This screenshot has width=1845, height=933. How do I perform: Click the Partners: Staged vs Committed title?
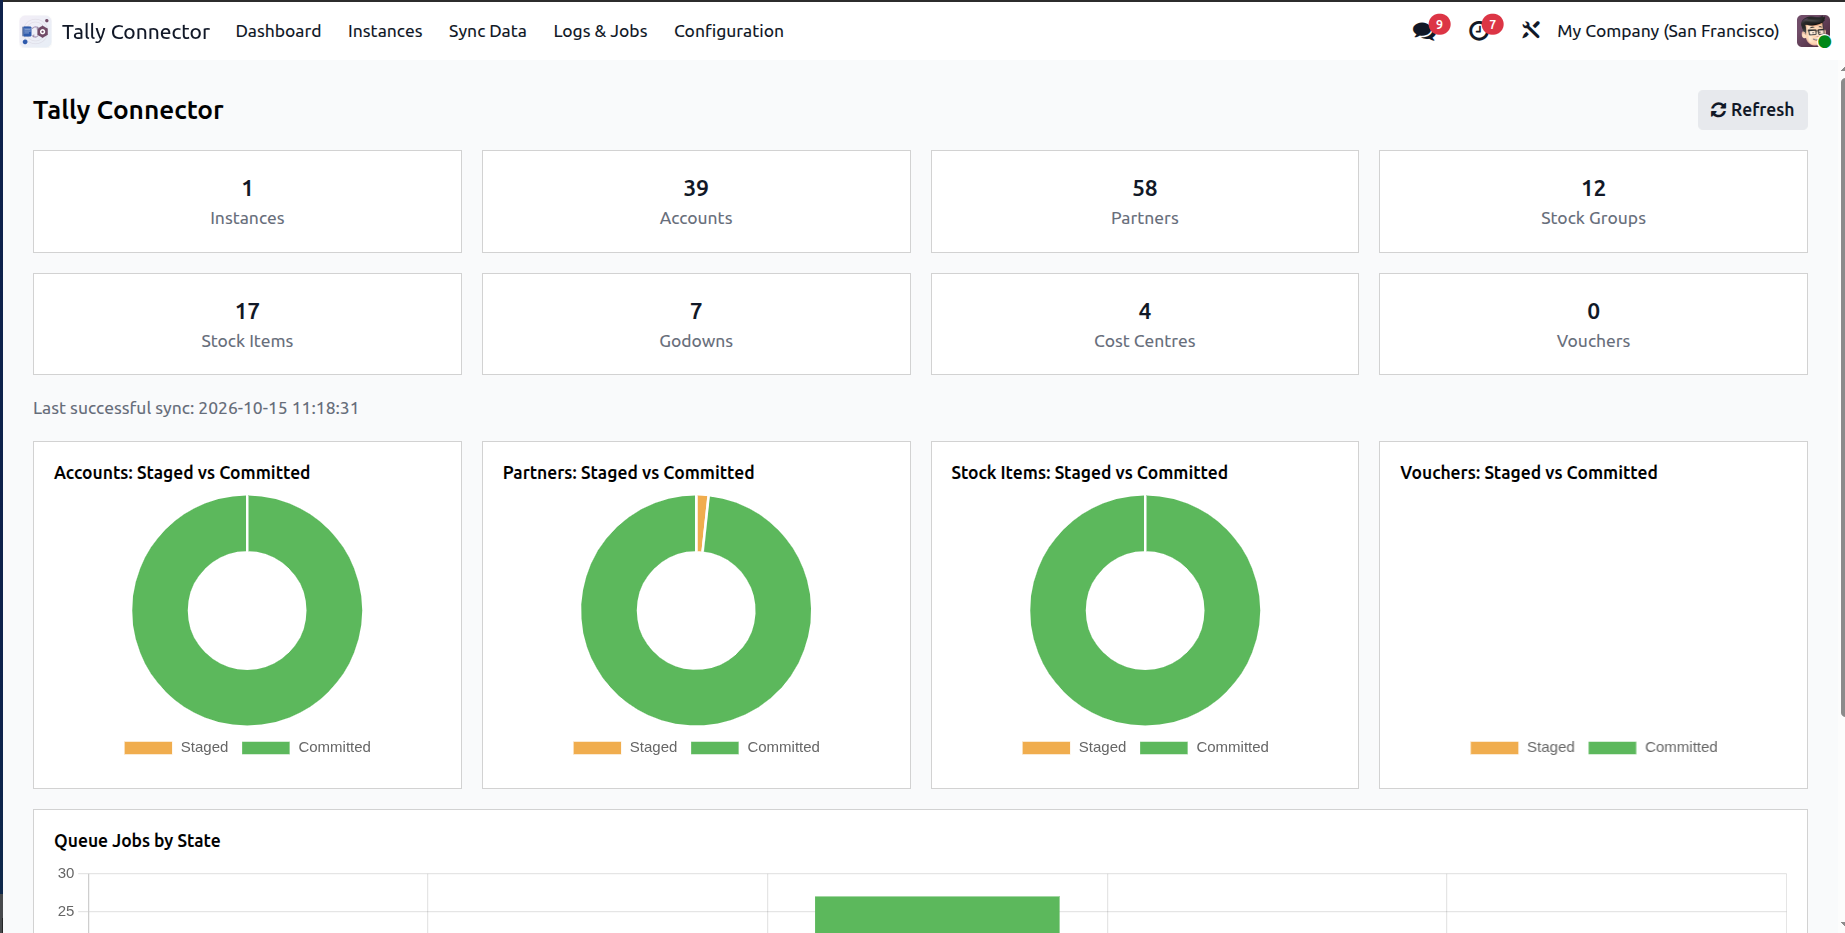(x=628, y=473)
